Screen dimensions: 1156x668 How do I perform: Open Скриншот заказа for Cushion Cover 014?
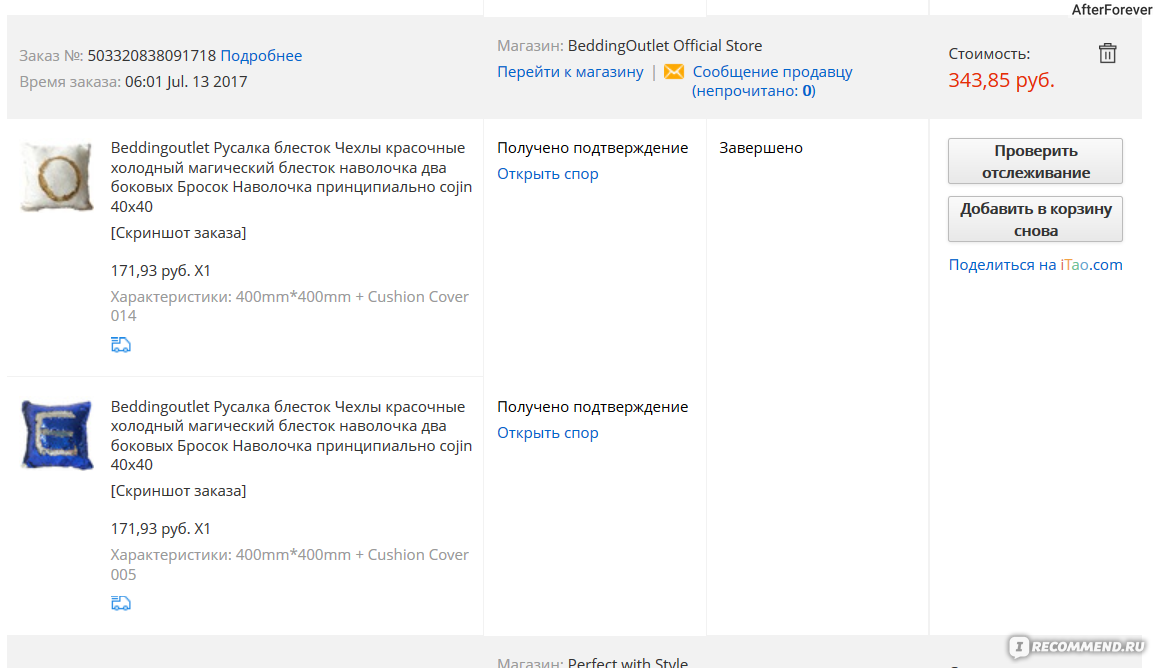point(178,233)
